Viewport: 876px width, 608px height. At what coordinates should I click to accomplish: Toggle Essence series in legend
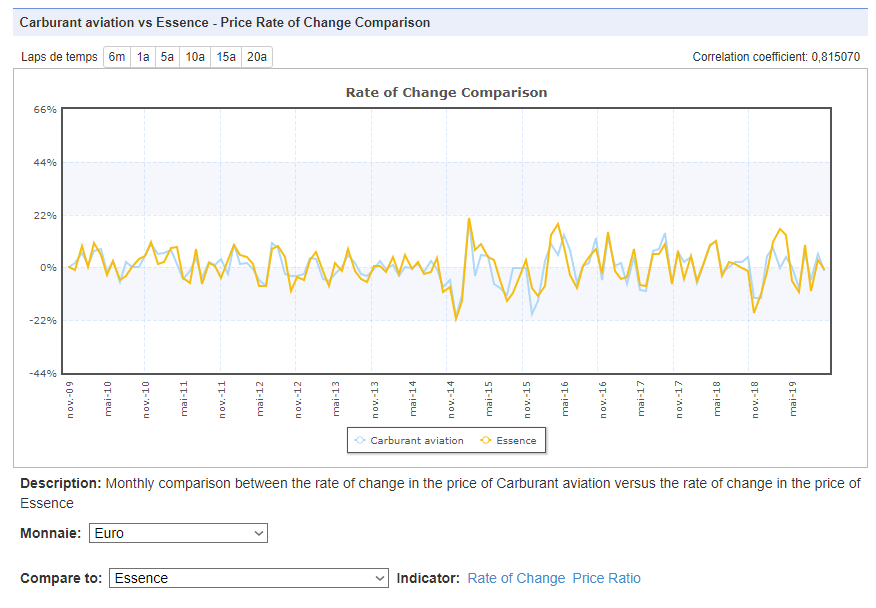pos(508,440)
